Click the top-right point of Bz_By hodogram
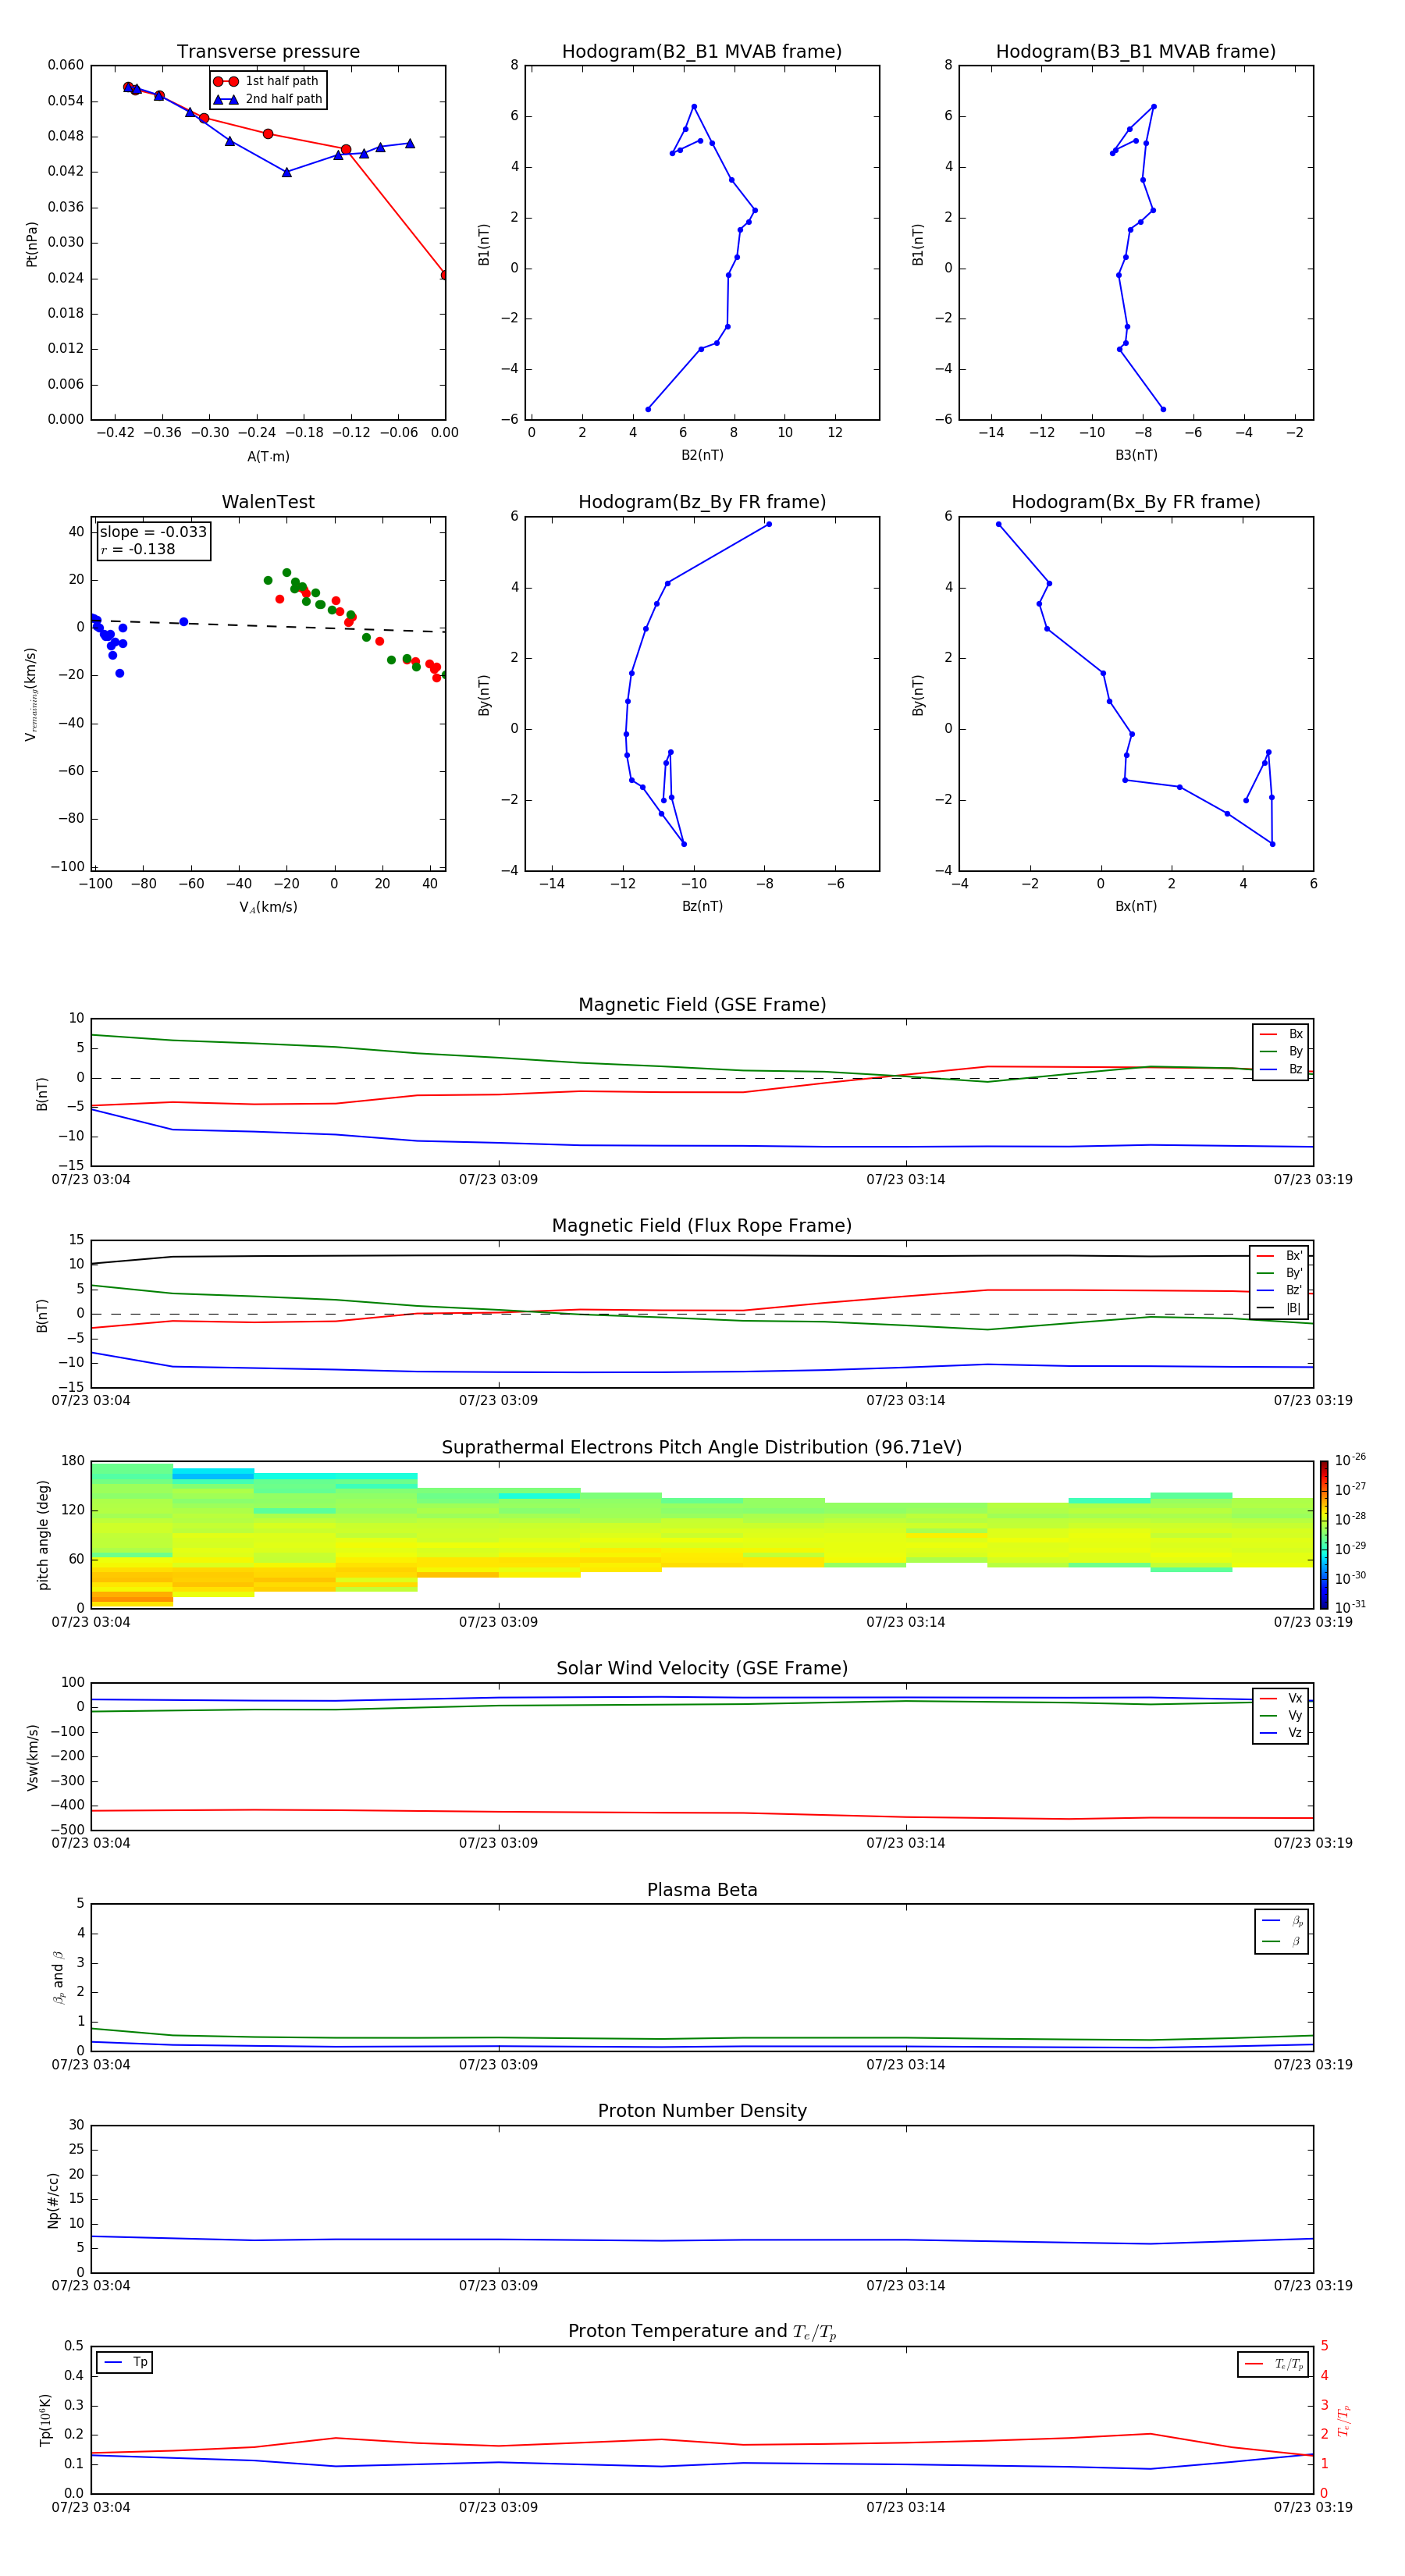Image resolution: width=1405 pixels, height=2576 pixels. (x=768, y=524)
